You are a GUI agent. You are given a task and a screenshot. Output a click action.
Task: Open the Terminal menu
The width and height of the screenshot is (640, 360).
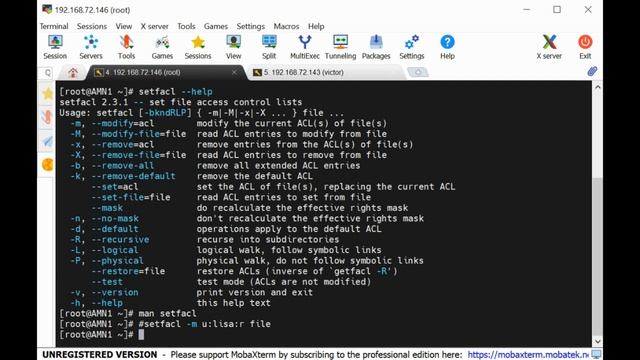(x=54, y=26)
